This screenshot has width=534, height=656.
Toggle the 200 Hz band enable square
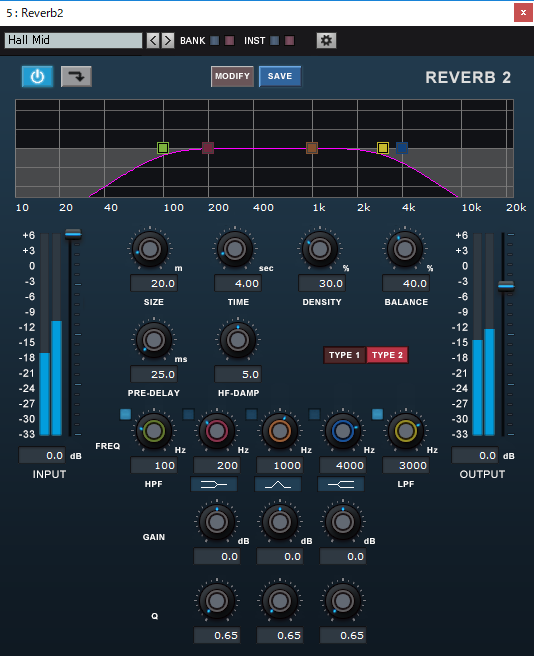click(x=189, y=414)
